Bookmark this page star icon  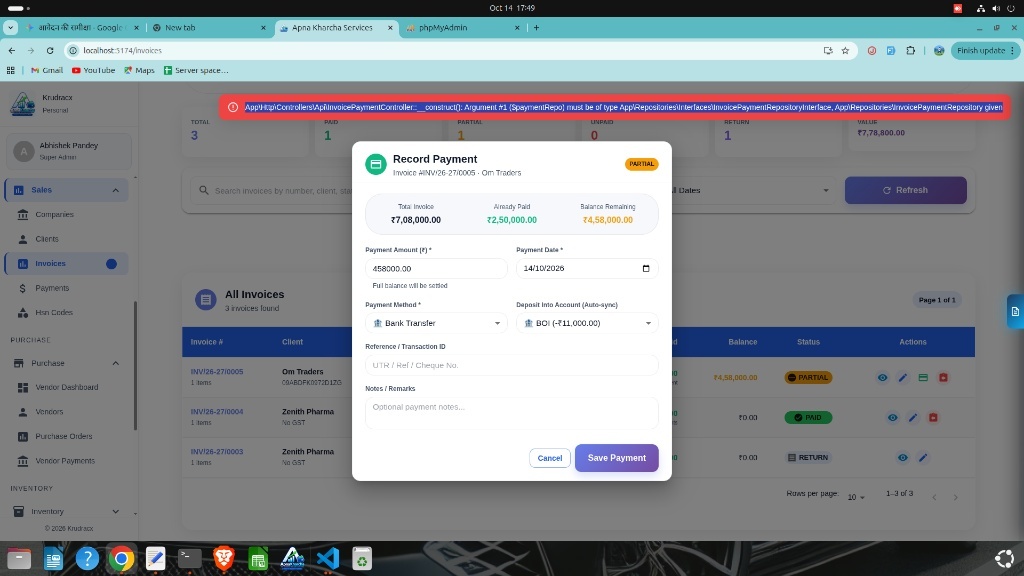tap(845, 50)
